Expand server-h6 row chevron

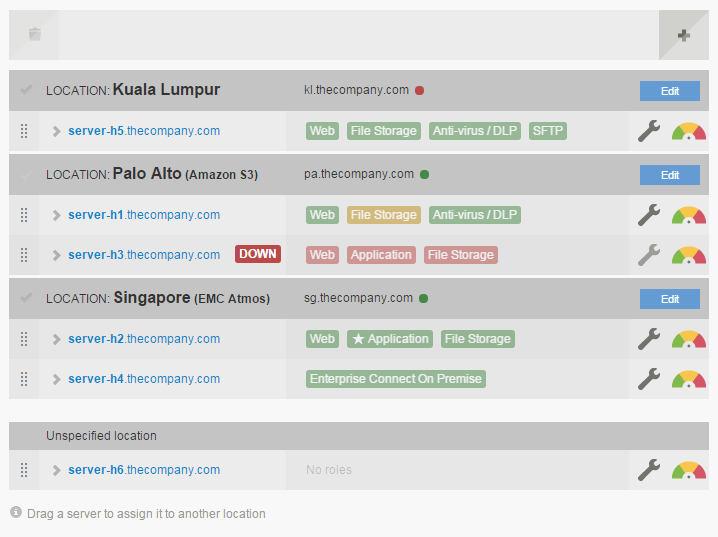(x=57, y=470)
